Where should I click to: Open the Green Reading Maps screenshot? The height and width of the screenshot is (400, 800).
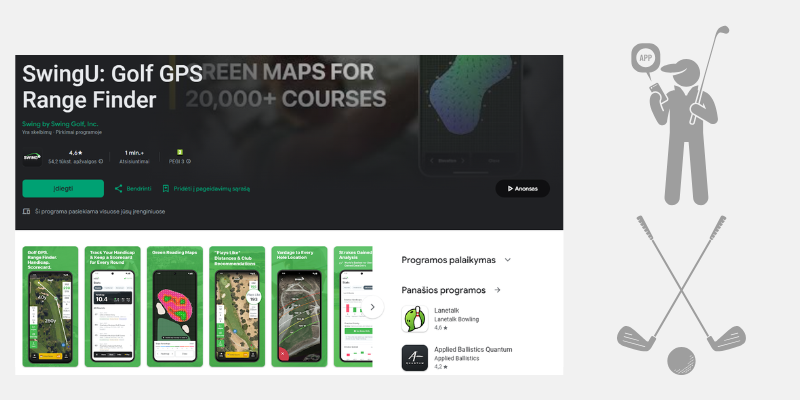174,307
